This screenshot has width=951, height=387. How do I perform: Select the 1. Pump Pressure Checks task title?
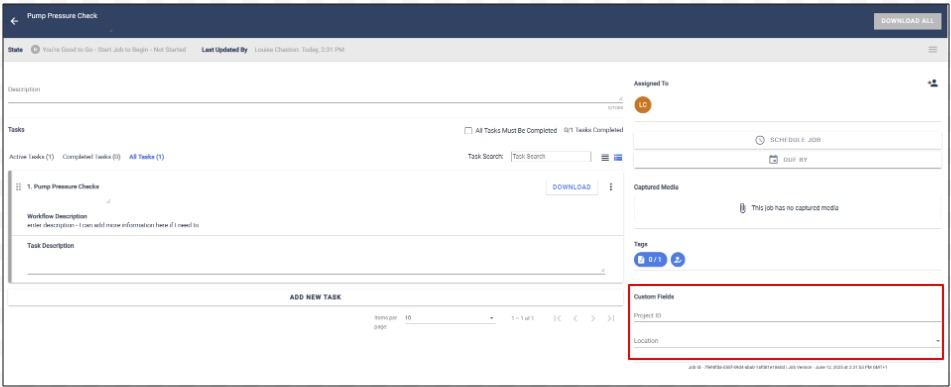pyautogui.click(x=63, y=187)
